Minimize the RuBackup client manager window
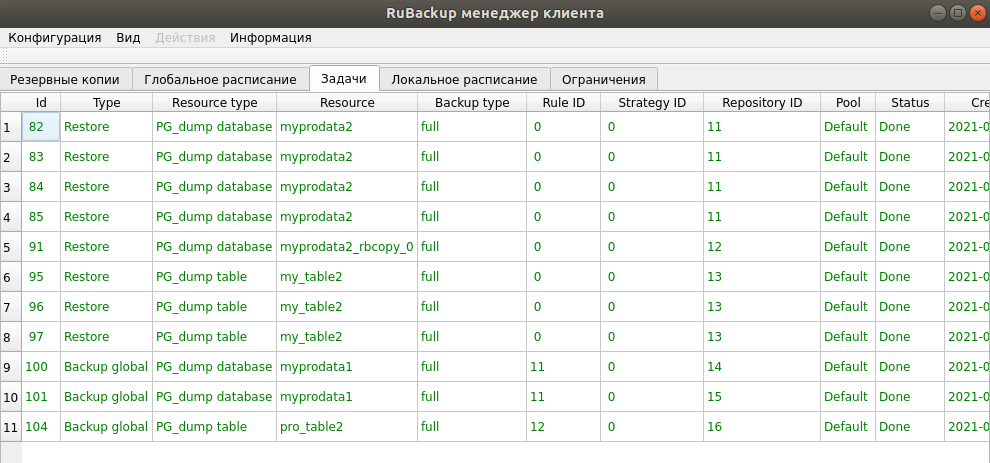This screenshot has width=990, height=463. pyautogui.click(x=937, y=13)
